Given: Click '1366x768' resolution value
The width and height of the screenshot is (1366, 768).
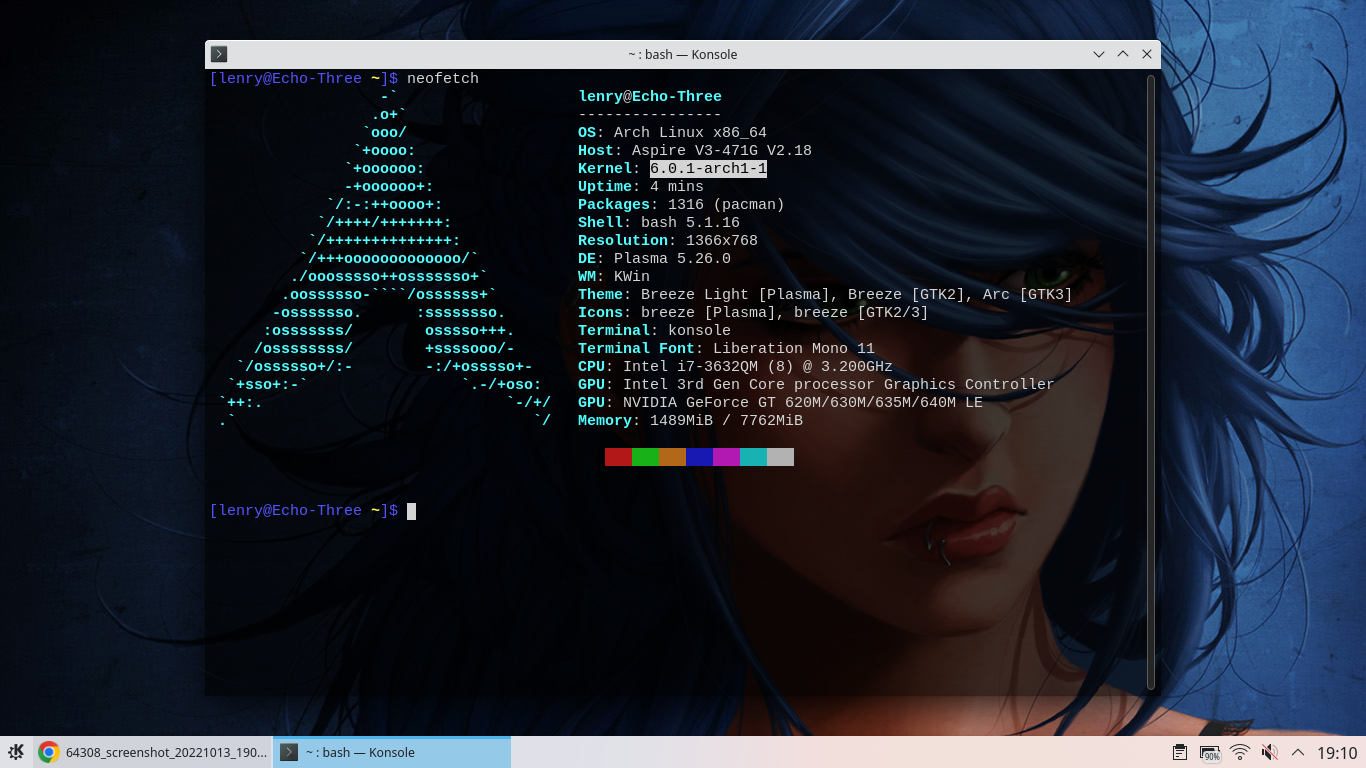Looking at the screenshot, I should 722,241.
